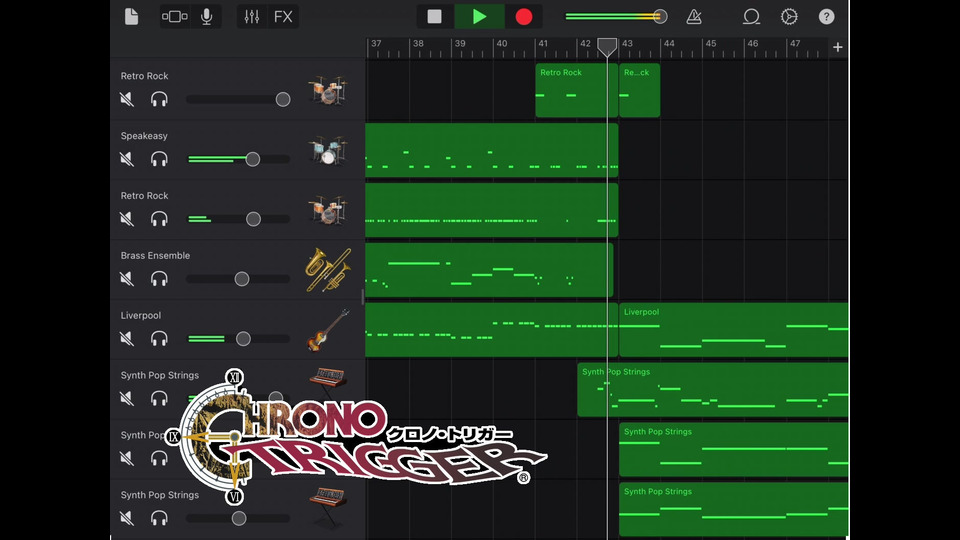The height and width of the screenshot is (540, 960).
Task: Toggle the metronome icon
Action: pos(694,17)
